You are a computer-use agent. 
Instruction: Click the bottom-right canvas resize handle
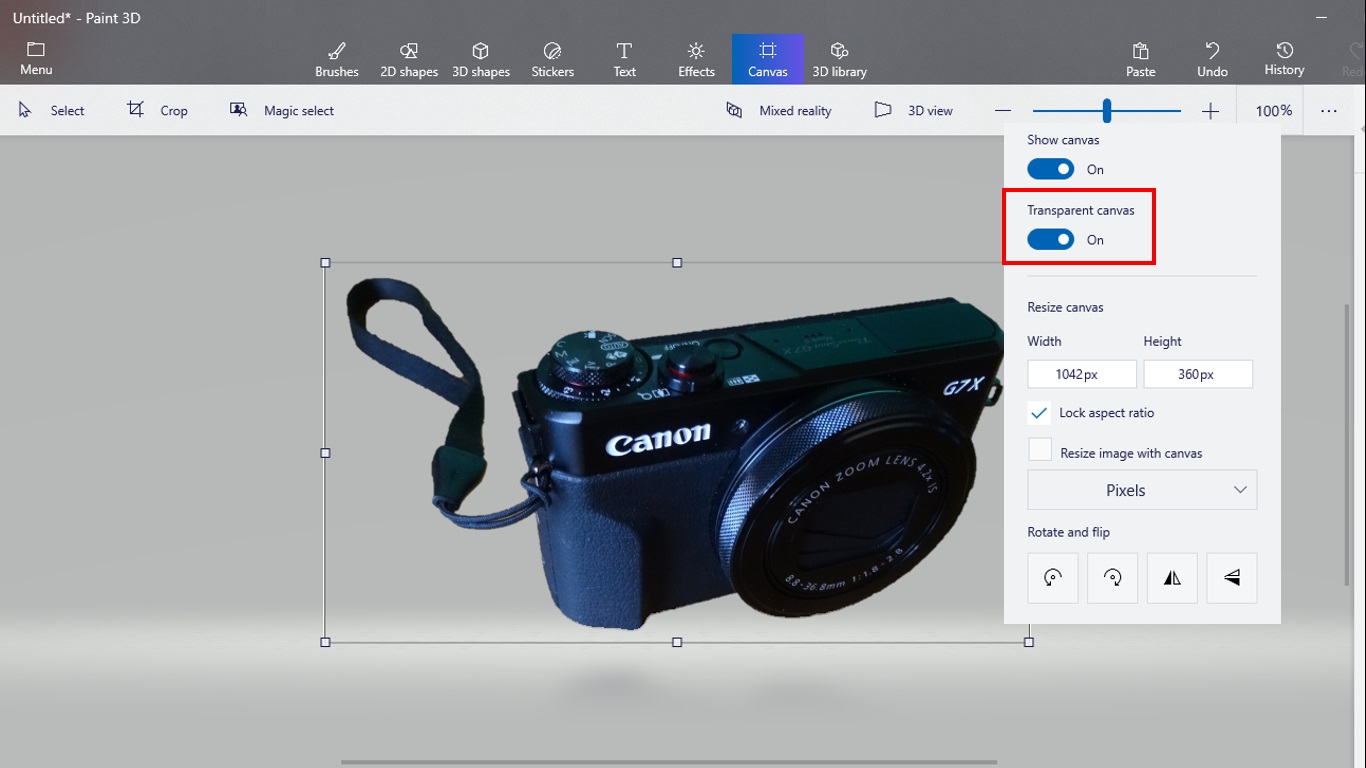point(1029,642)
